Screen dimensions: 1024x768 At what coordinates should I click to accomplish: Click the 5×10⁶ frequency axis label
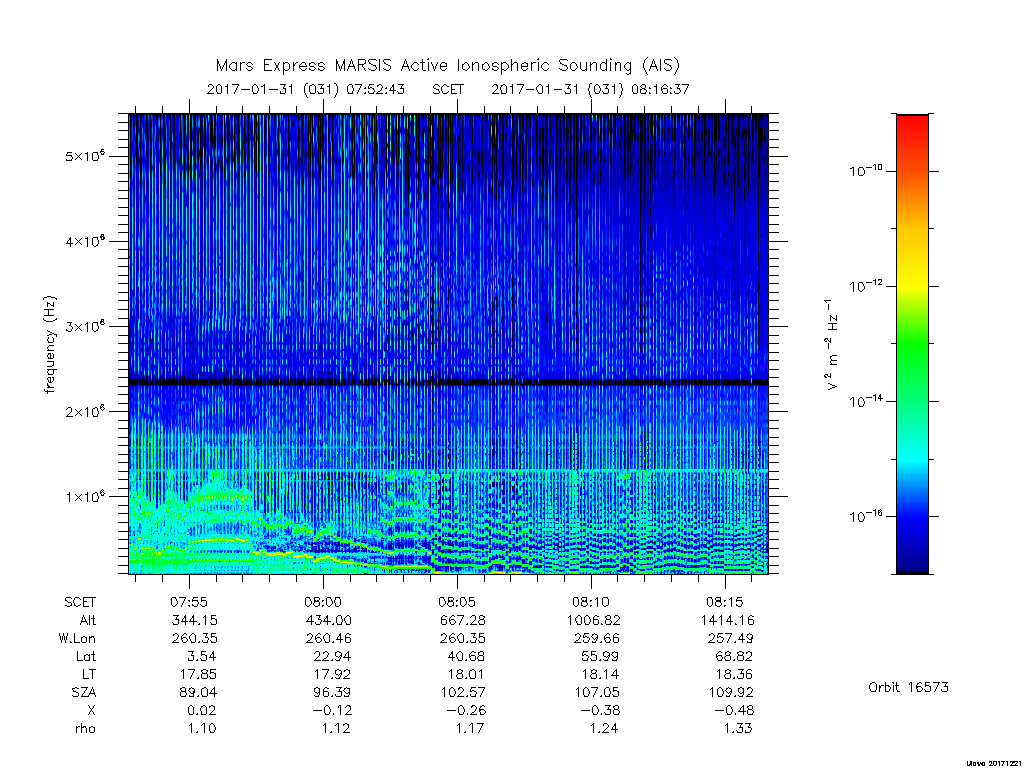(x=84, y=157)
